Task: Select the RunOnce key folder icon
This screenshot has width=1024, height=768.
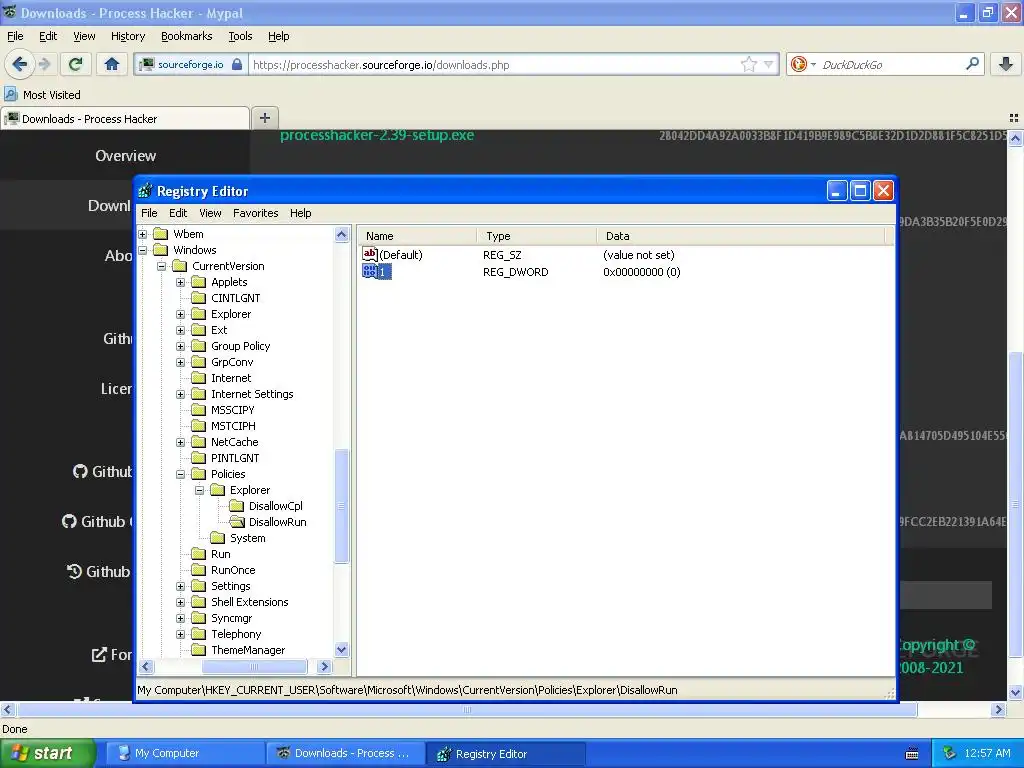Action: tap(199, 569)
